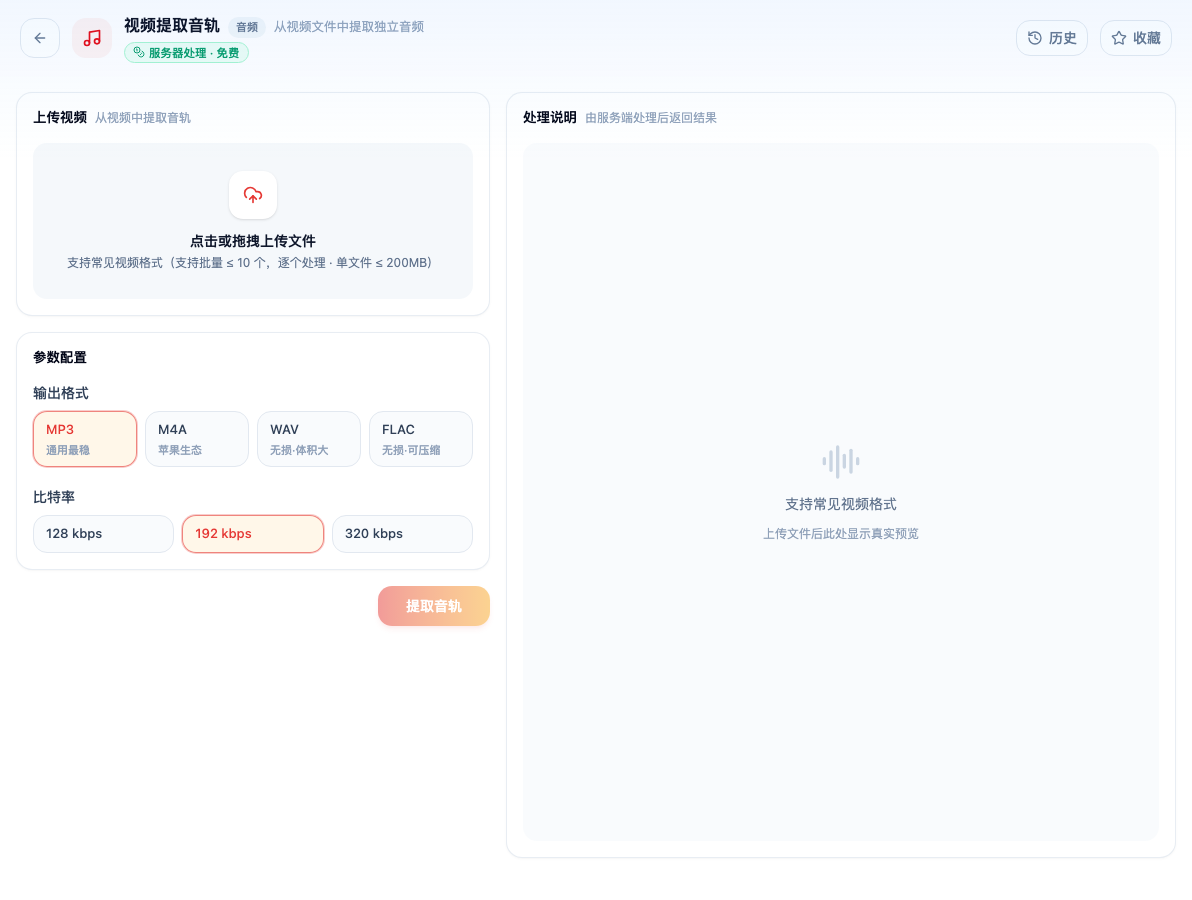Viewport: 1192px width, 900px height.
Task: Choose 320 kbps bitrate
Action: [402, 534]
